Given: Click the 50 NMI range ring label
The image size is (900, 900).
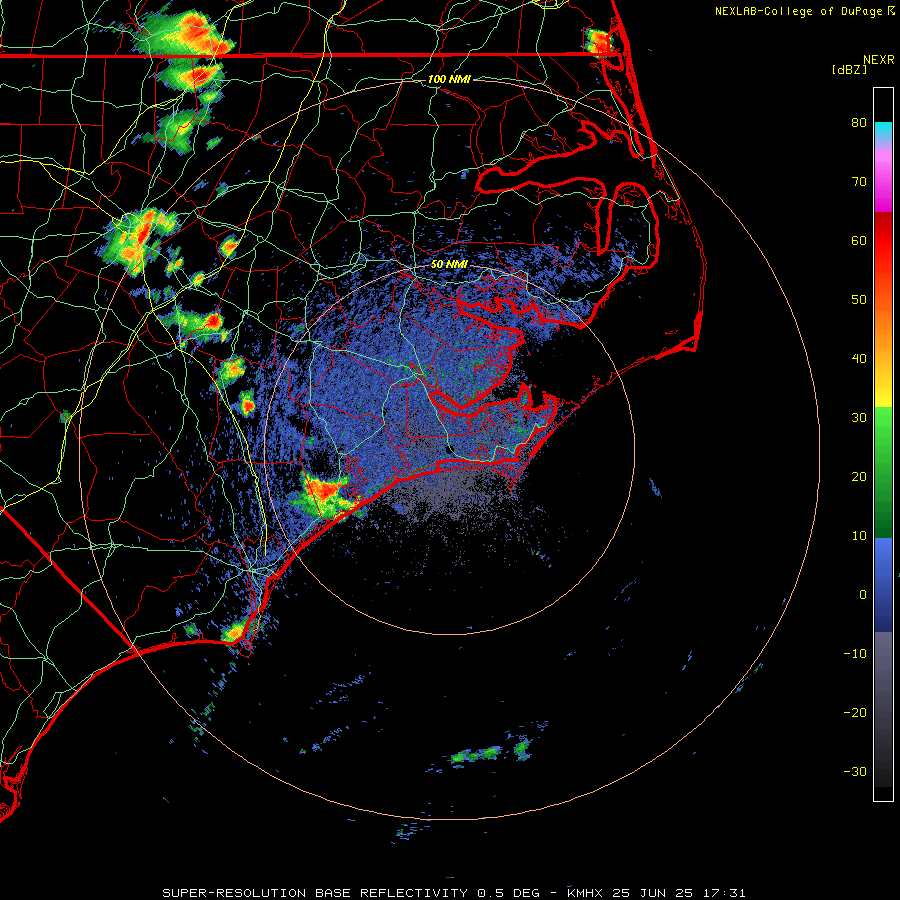Looking at the screenshot, I should coord(449,264).
